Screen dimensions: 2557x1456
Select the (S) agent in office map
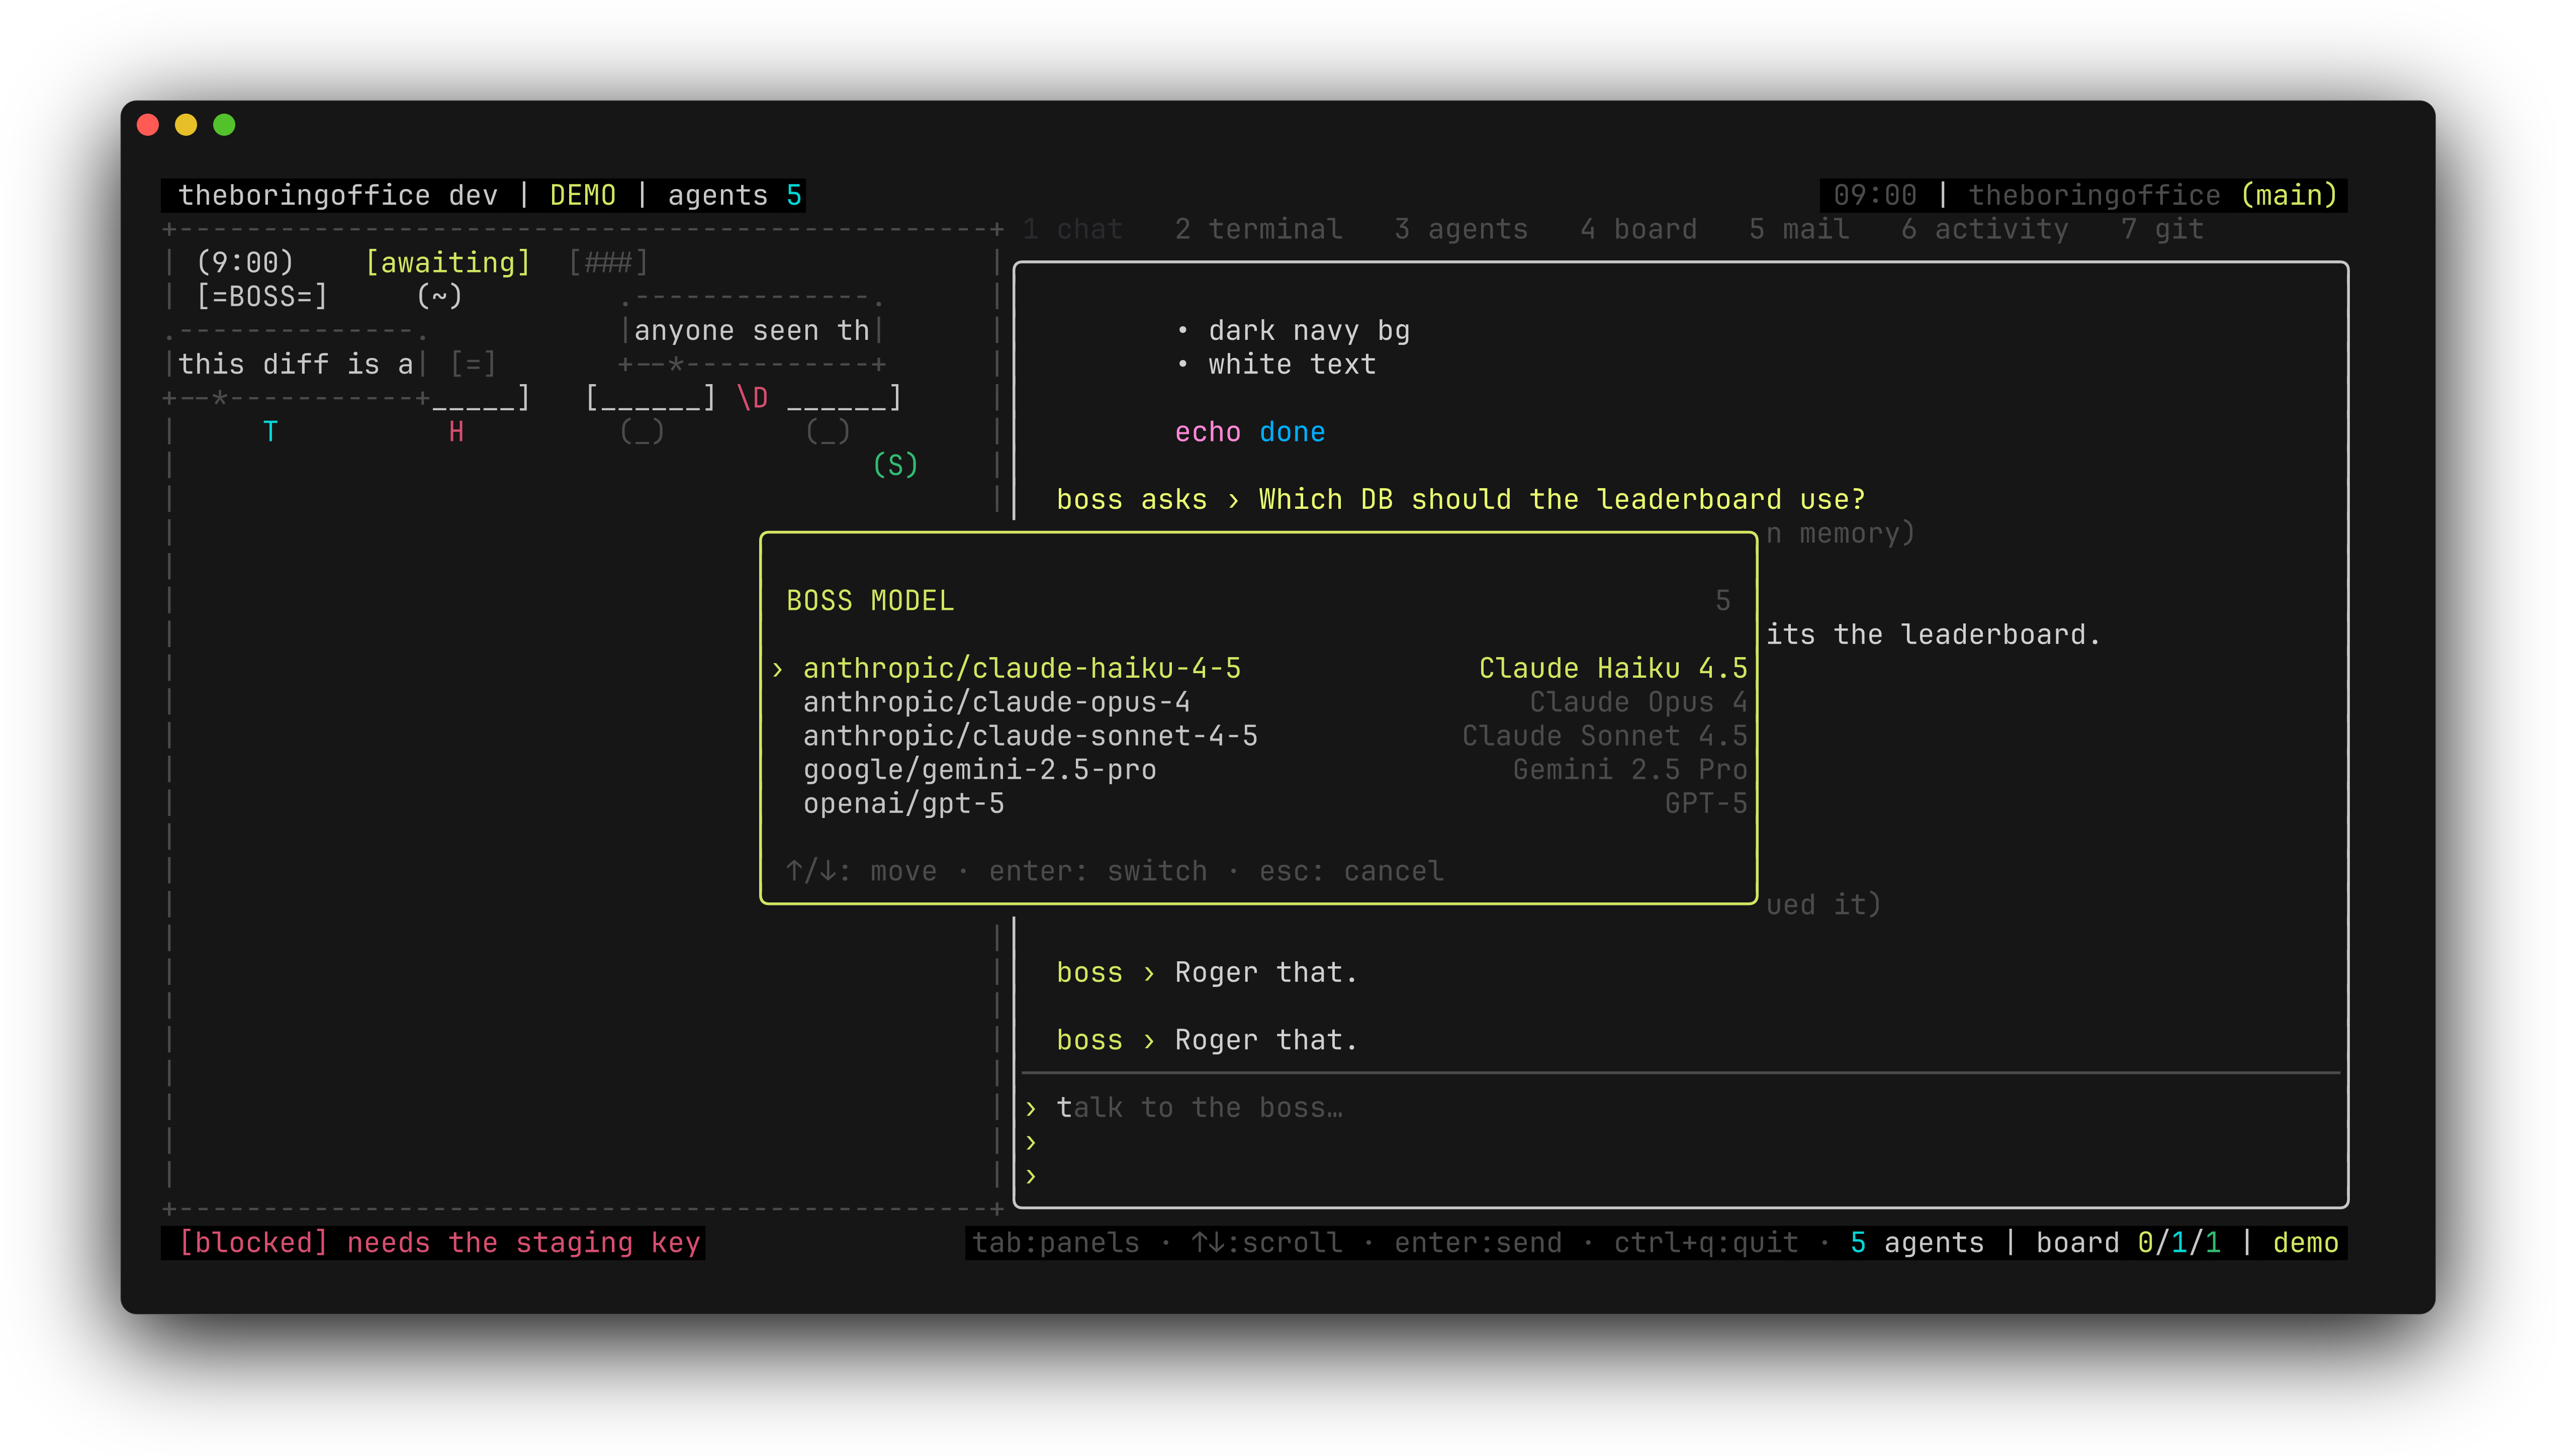(x=895, y=465)
